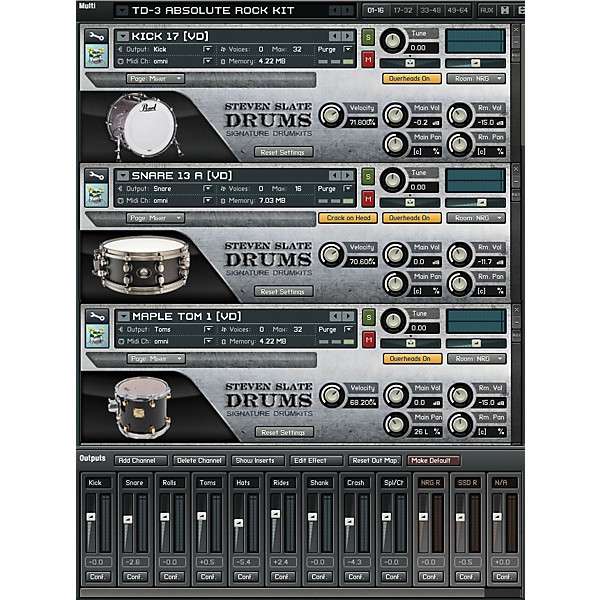Click the drum kit icon of Maple Tom 1
Image resolution: width=600 pixels, height=600 pixels.
pyautogui.click(x=97, y=336)
